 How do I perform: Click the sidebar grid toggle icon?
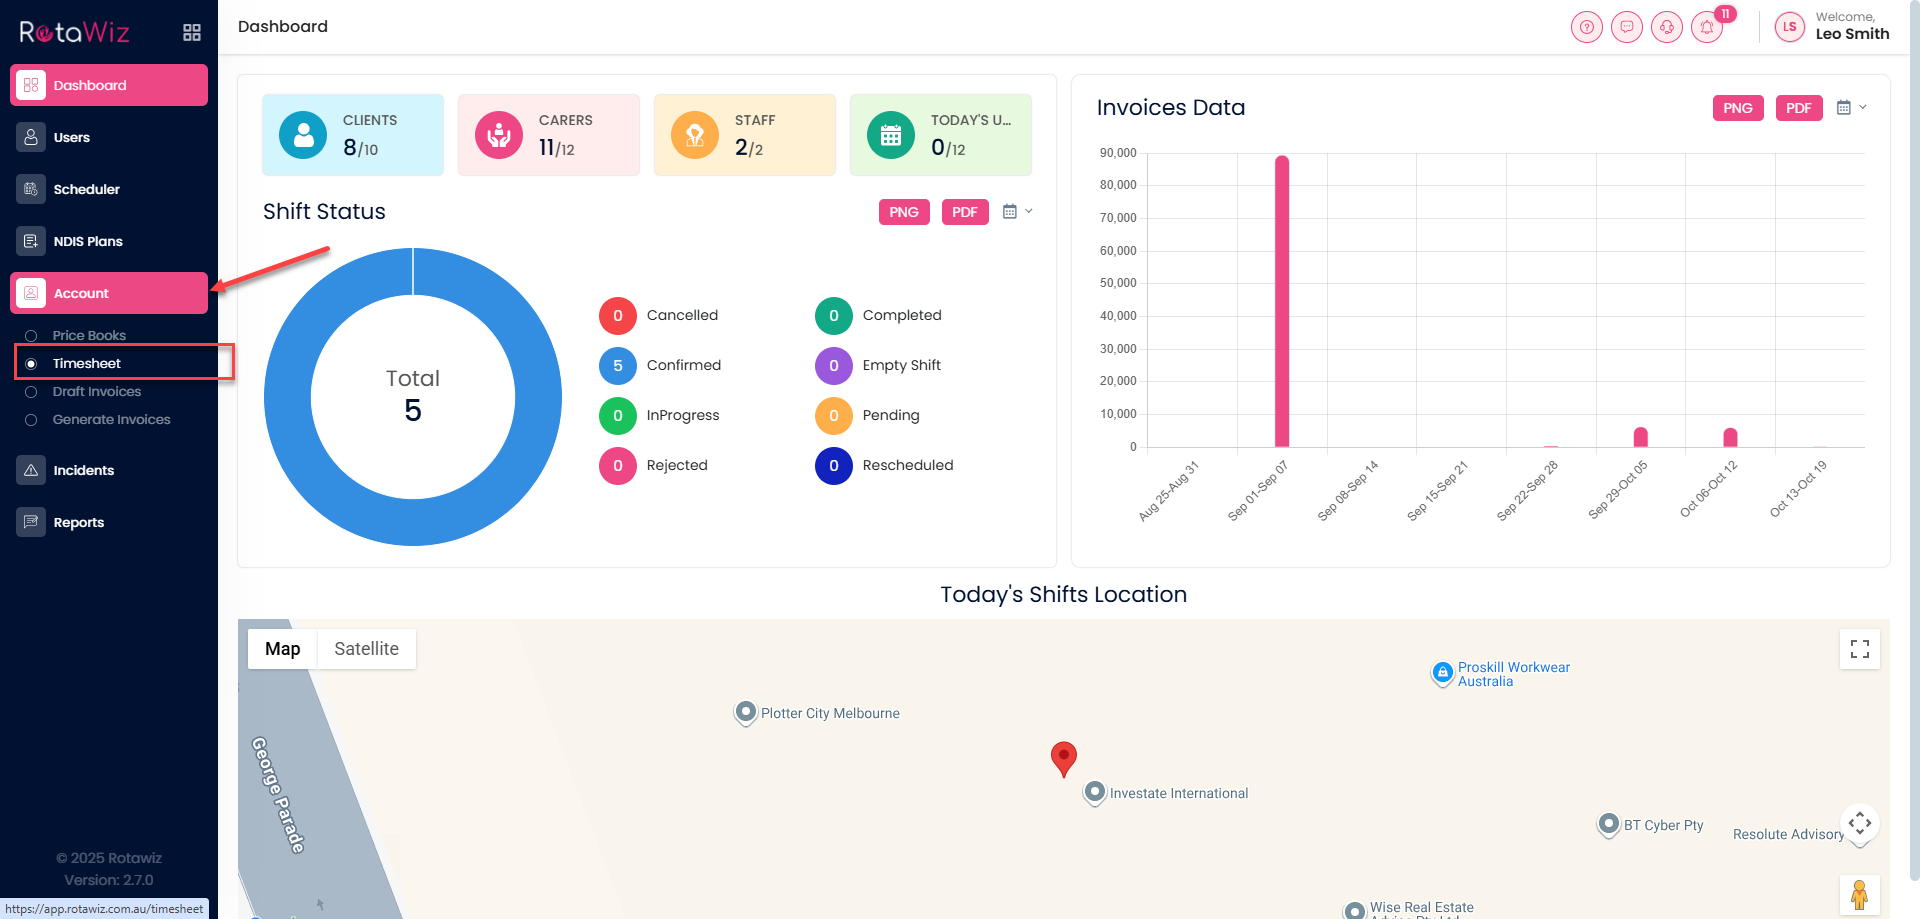pos(192,33)
